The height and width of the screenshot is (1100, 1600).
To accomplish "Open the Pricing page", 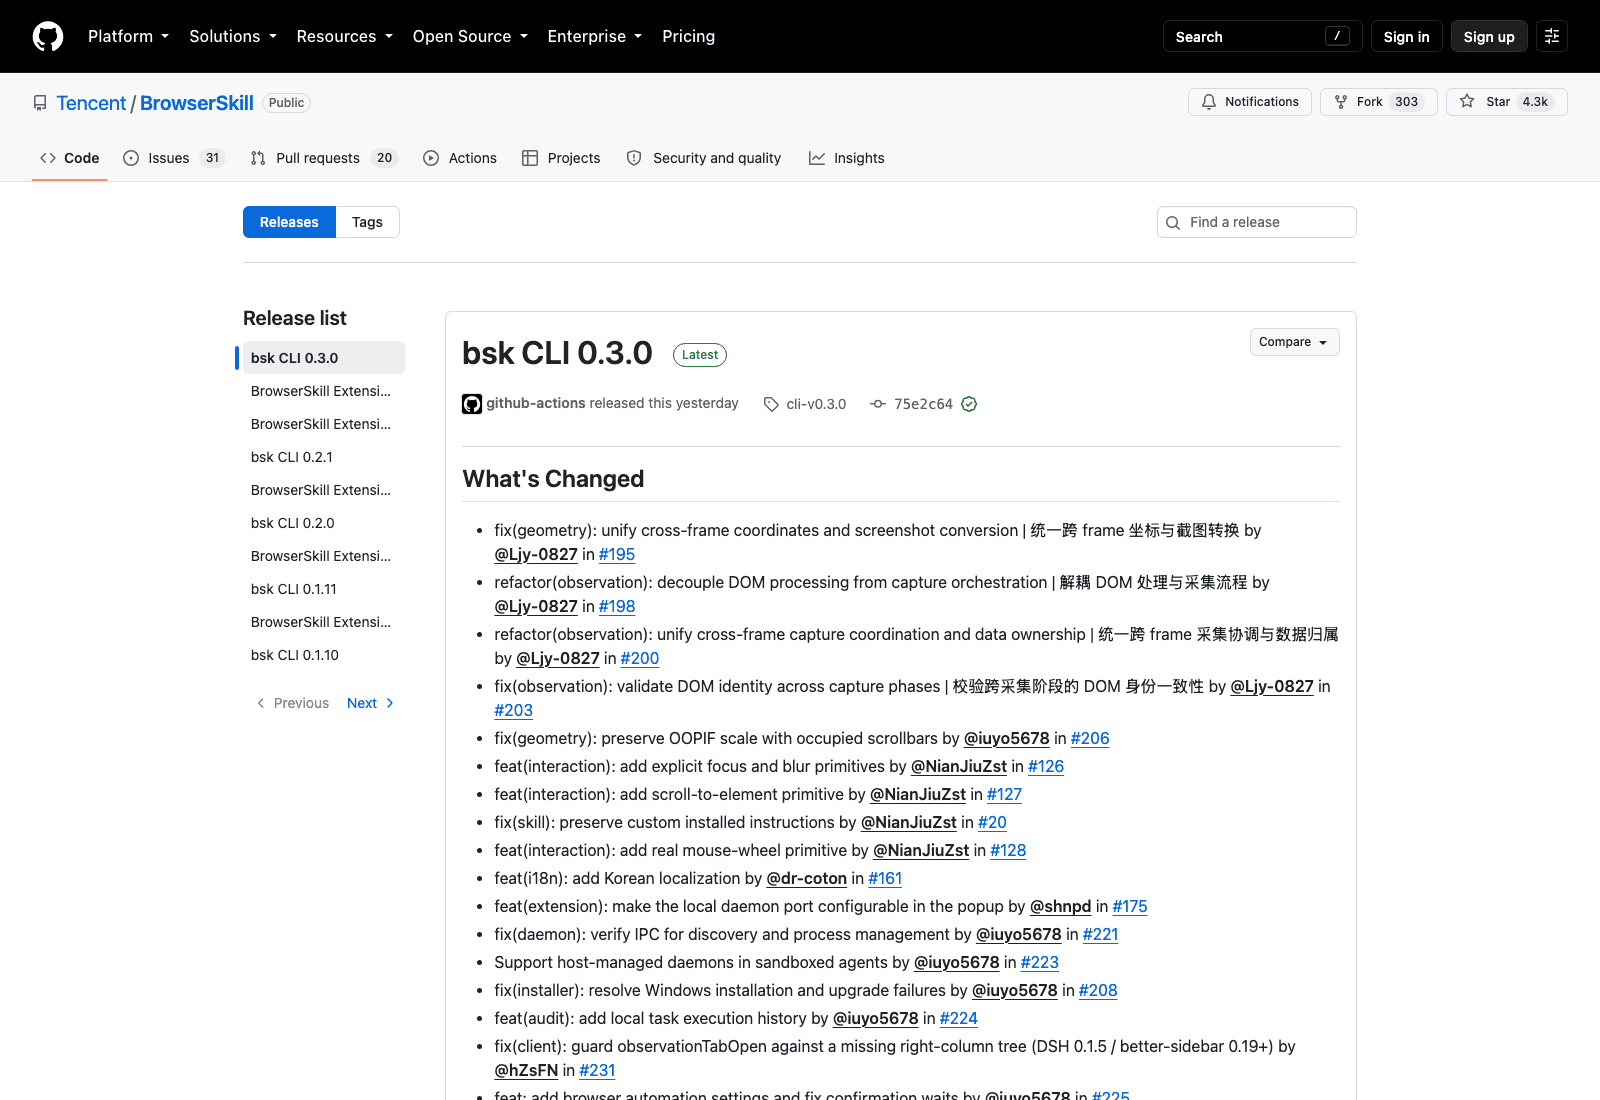I will pos(688,36).
